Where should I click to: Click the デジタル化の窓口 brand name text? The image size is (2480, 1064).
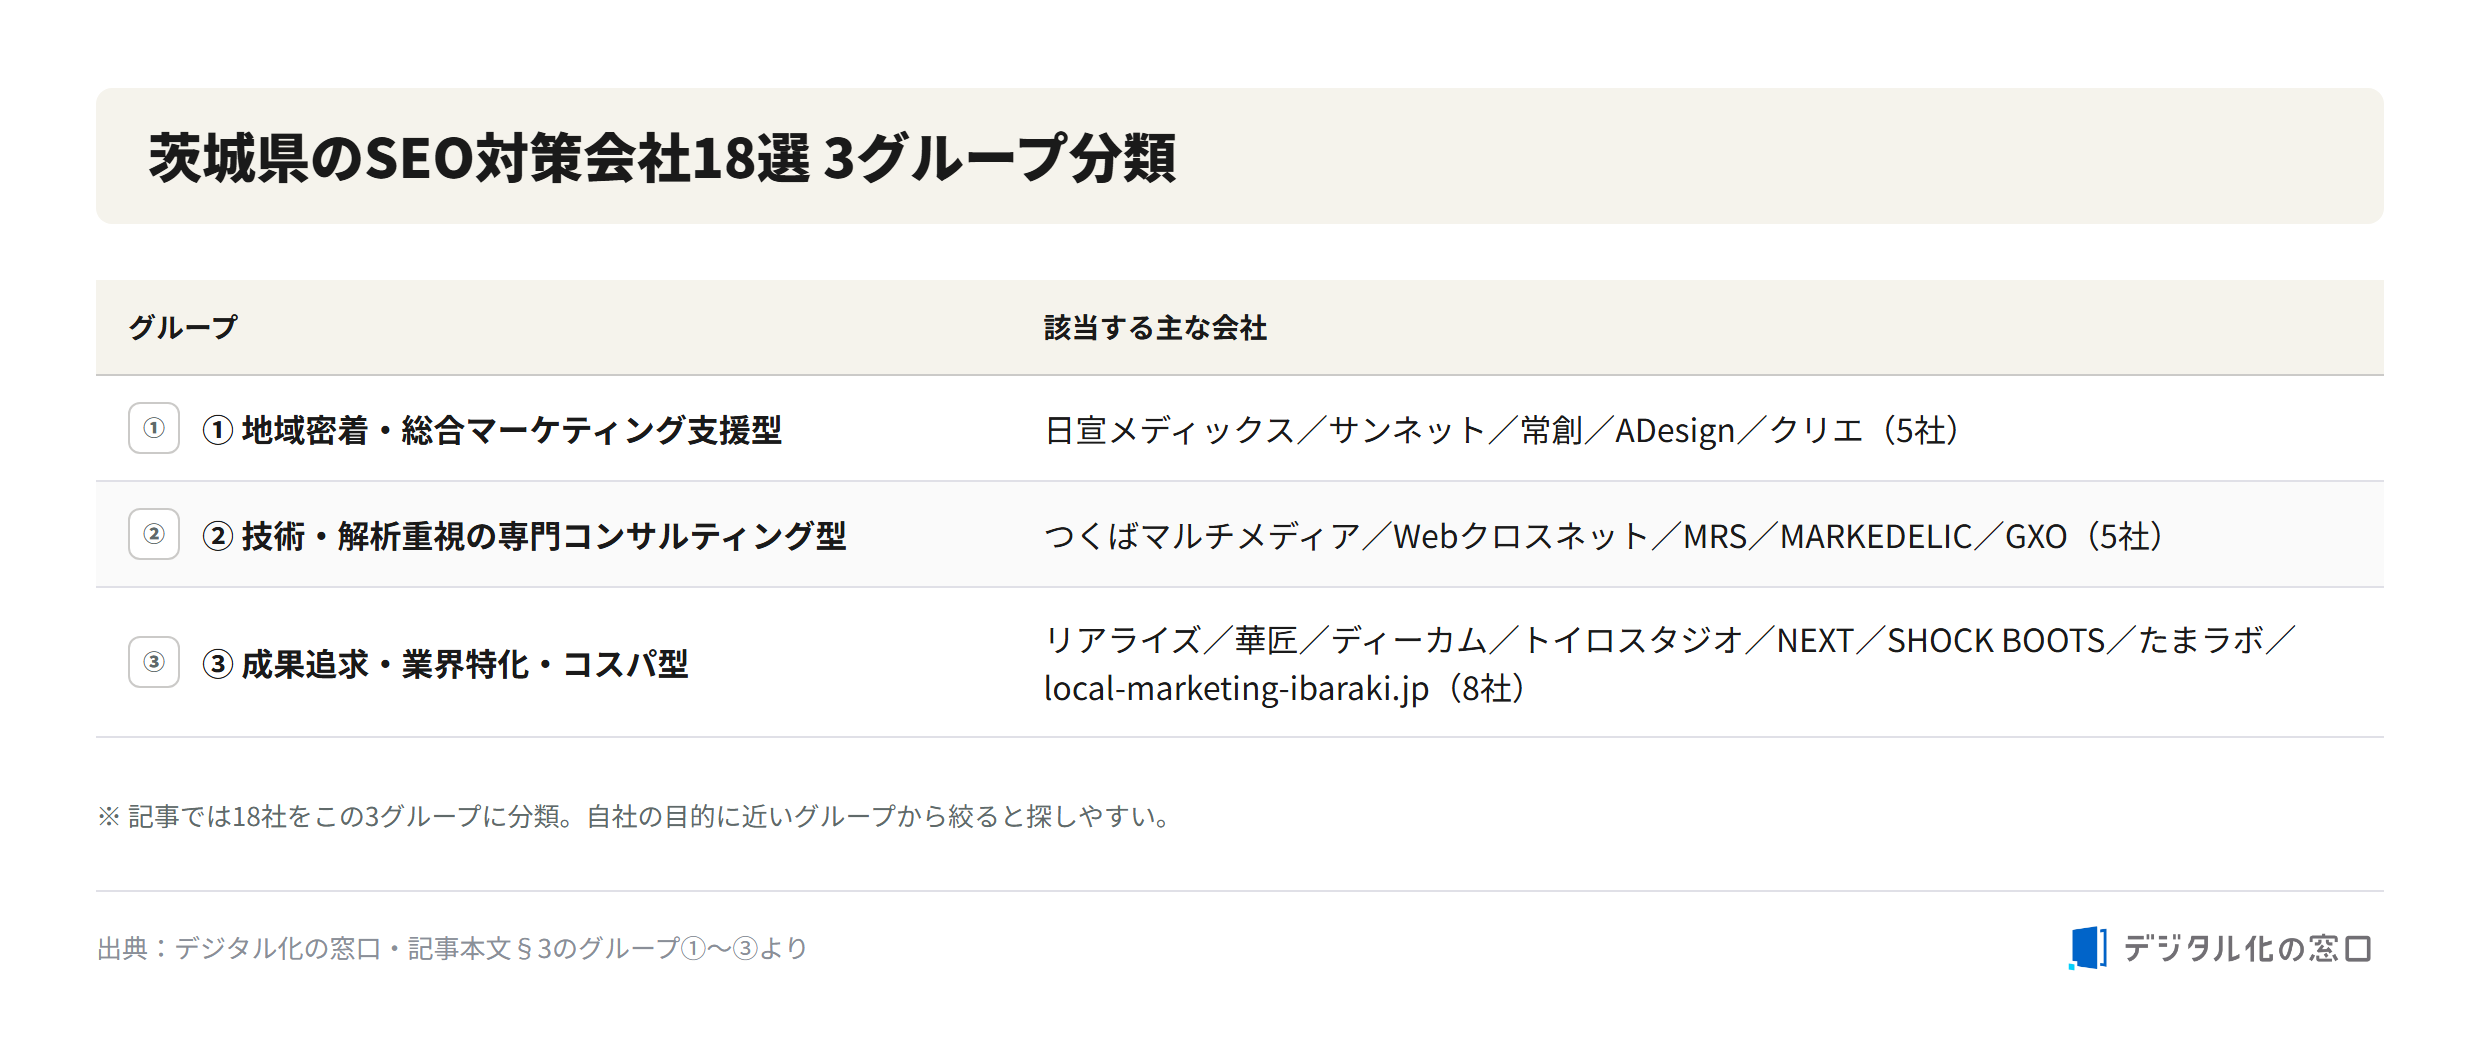[2248, 948]
